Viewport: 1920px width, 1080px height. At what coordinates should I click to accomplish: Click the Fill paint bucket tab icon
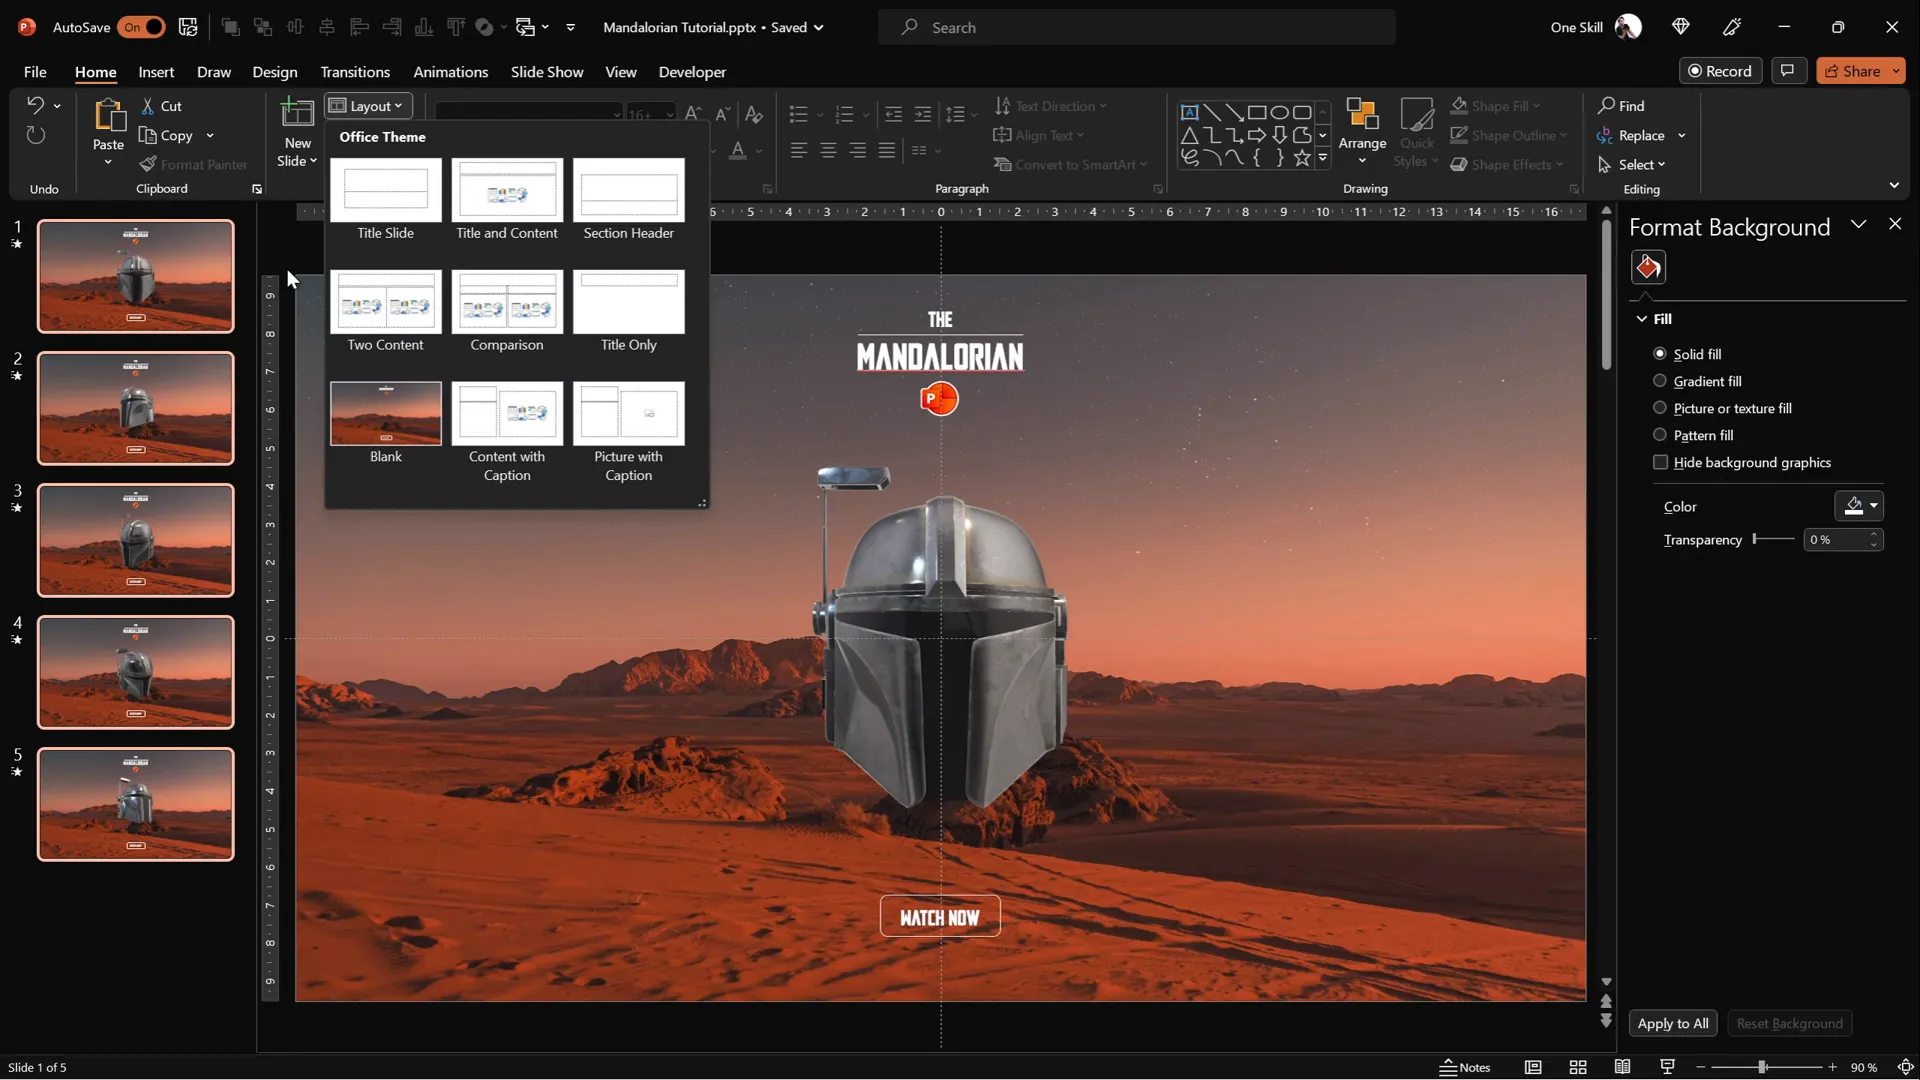click(x=1648, y=267)
